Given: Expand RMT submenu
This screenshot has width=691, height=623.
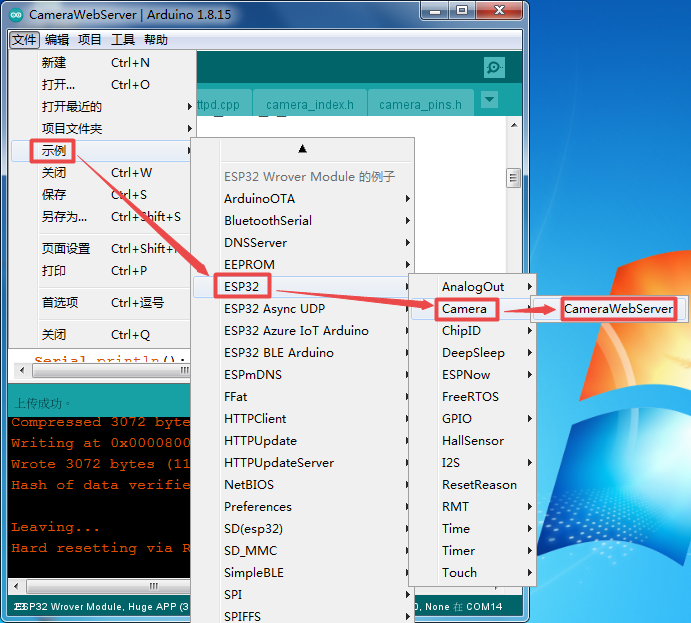Looking at the screenshot, I should tap(473, 507).
